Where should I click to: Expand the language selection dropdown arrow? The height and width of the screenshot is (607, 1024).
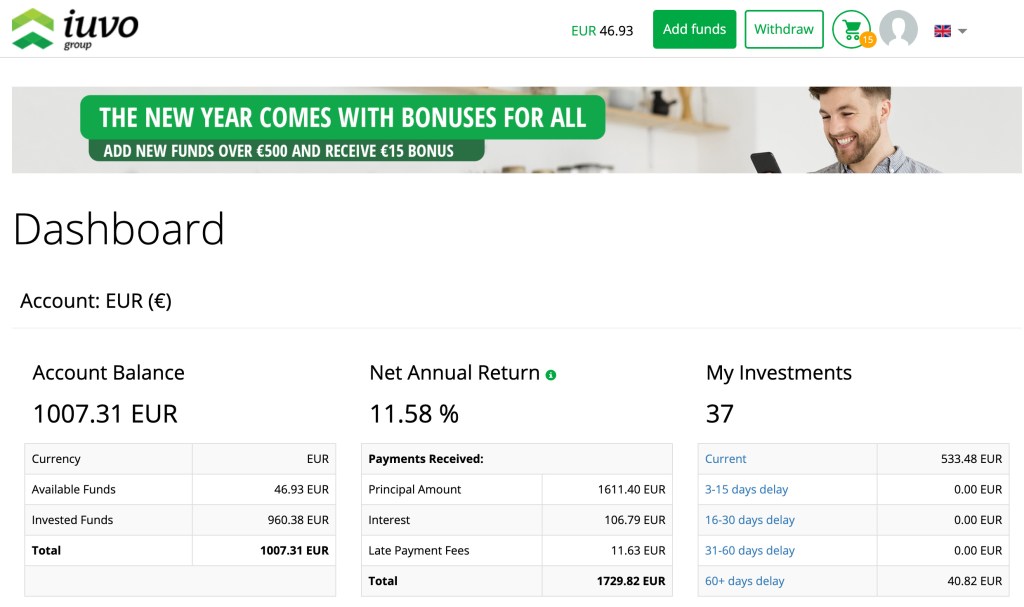pyautogui.click(x=962, y=31)
